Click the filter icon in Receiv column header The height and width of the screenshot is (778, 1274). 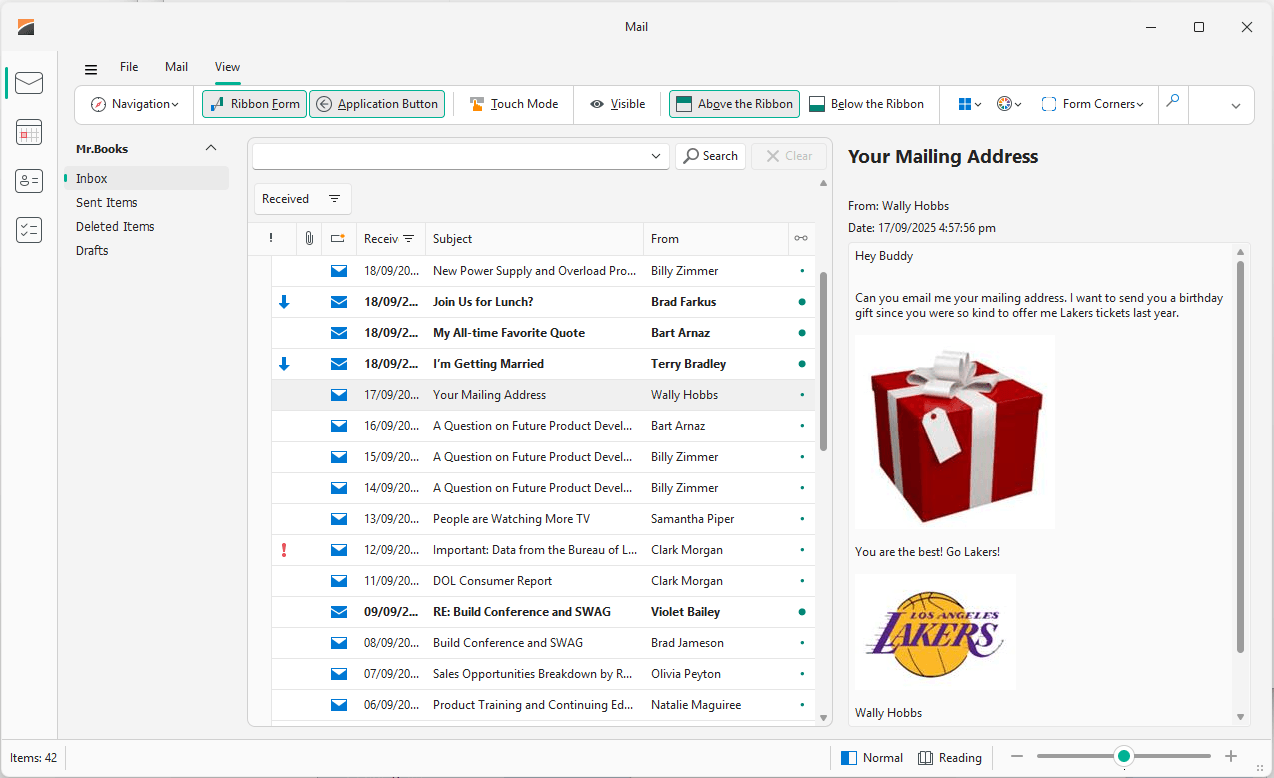click(408, 239)
